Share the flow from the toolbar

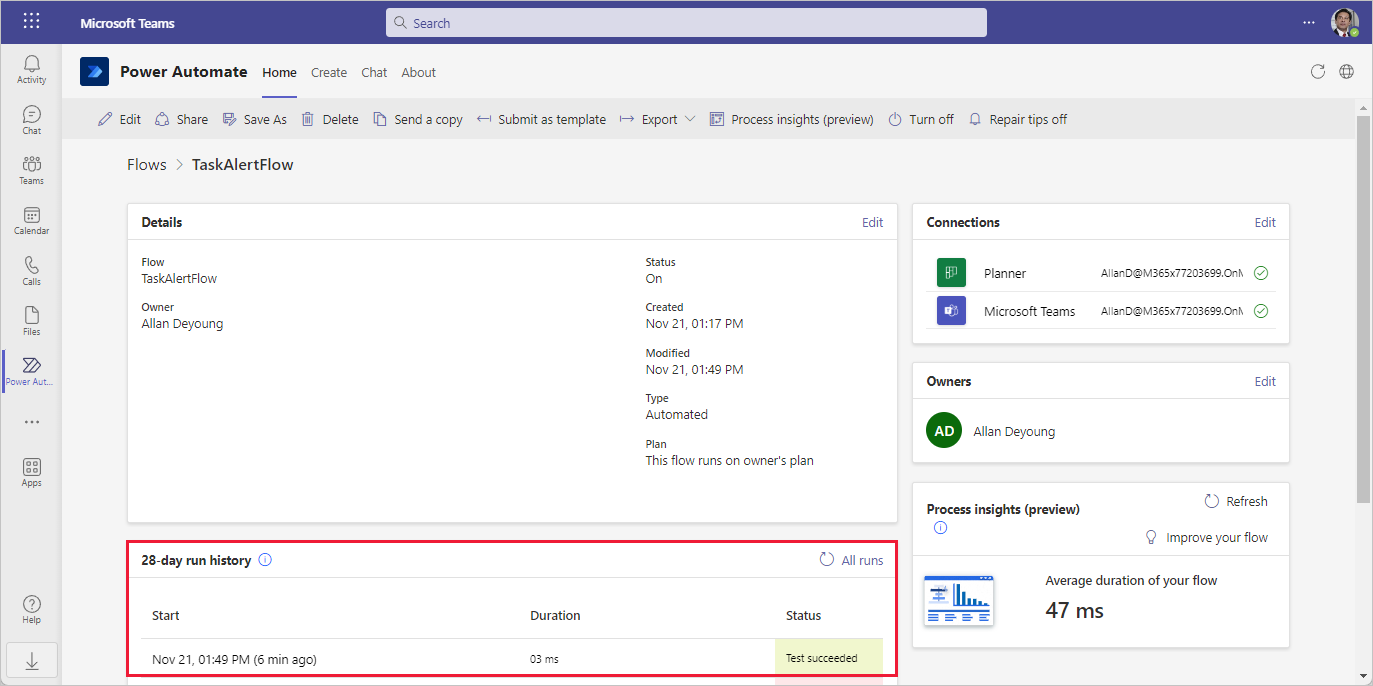click(181, 119)
